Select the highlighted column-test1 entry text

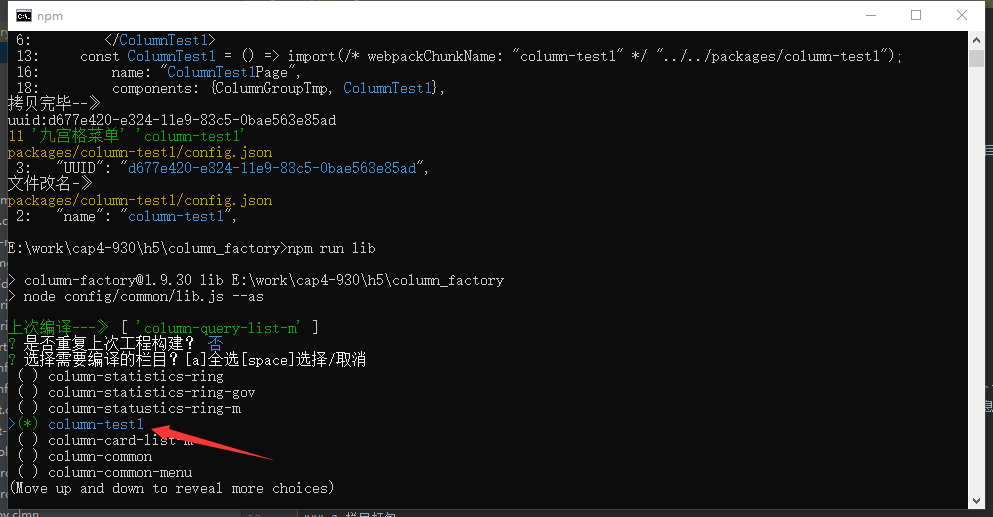[x=96, y=425]
